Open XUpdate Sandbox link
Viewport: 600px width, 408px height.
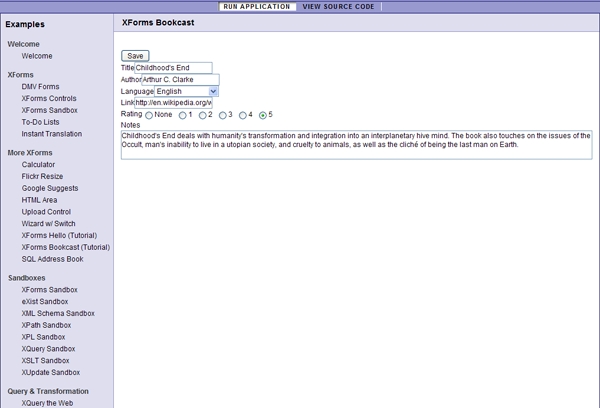[x=51, y=372]
